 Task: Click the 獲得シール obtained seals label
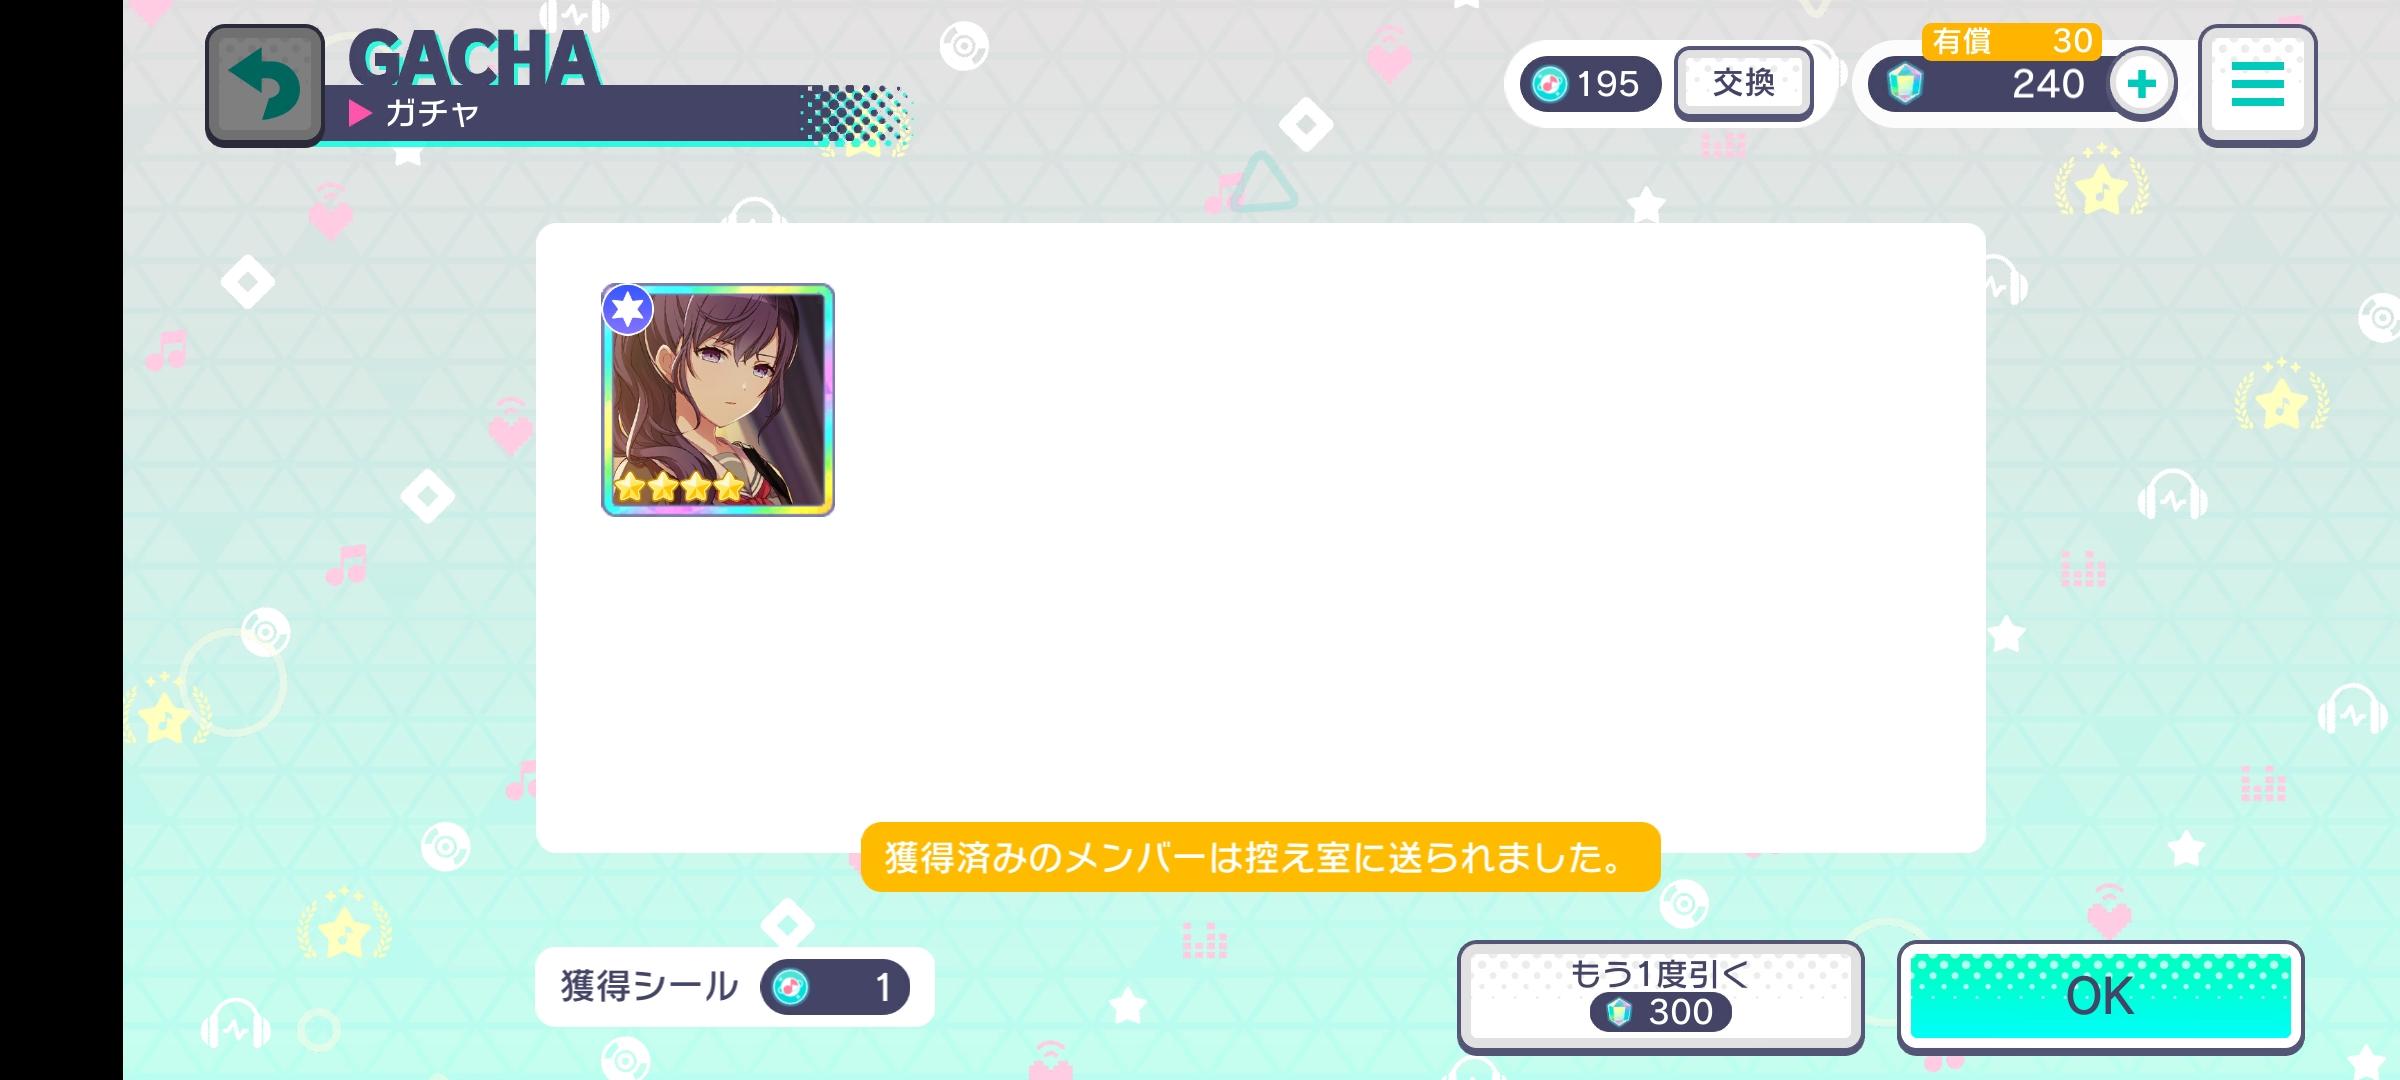click(x=649, y=987)
